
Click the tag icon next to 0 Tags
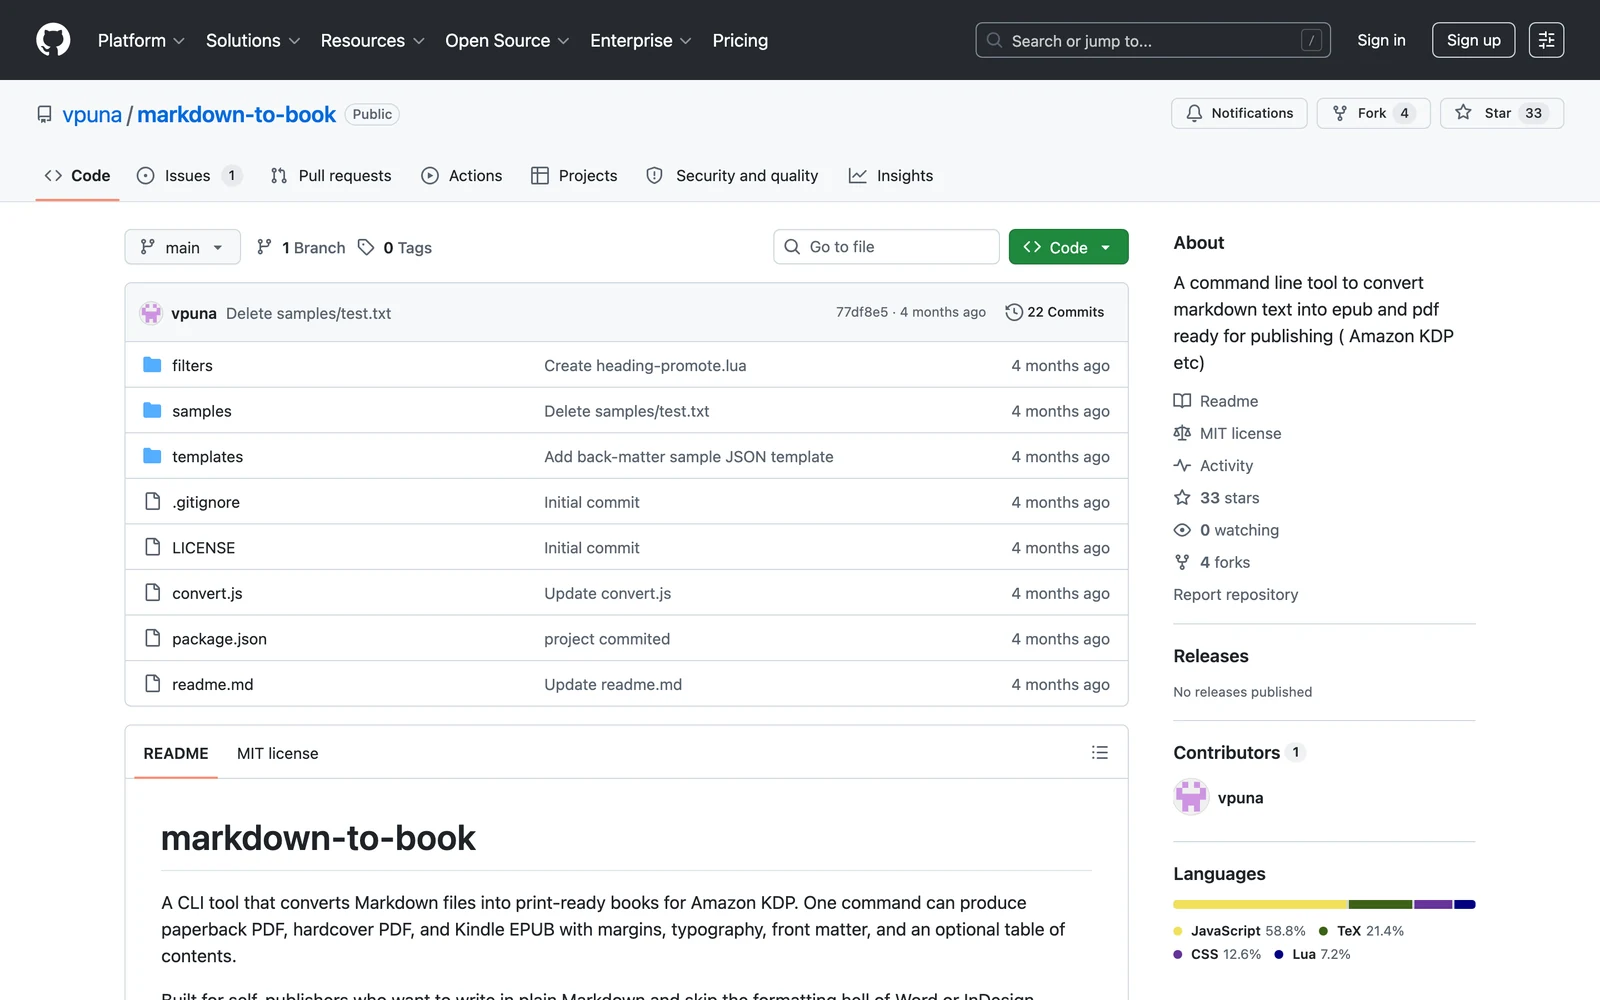pos(366,247)
